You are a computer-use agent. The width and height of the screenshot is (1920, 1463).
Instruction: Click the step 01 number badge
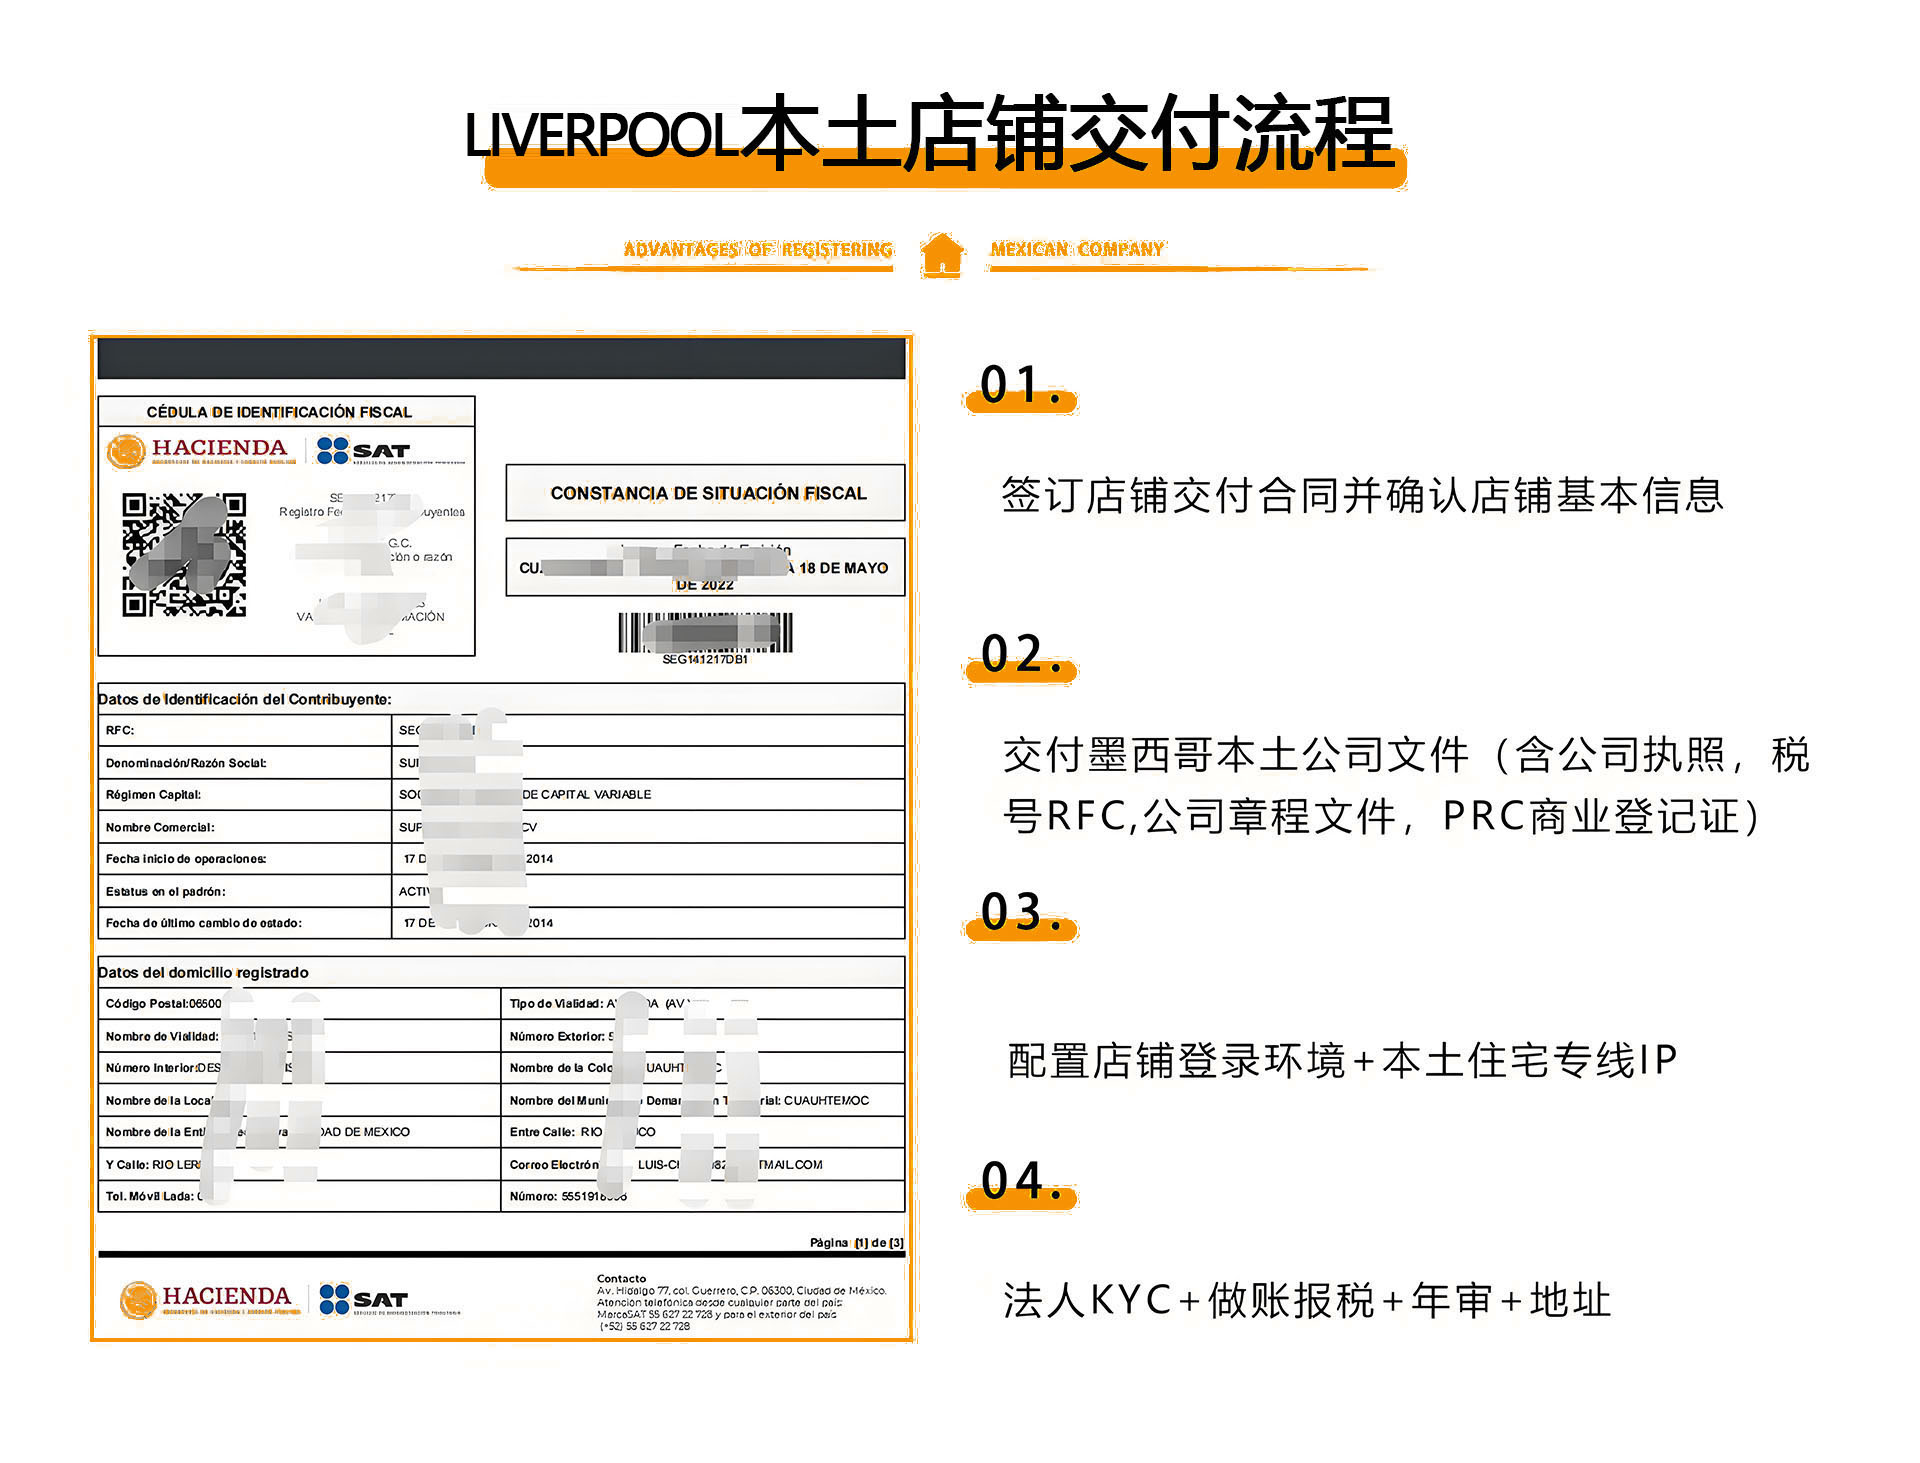[x=1019, y=387]
